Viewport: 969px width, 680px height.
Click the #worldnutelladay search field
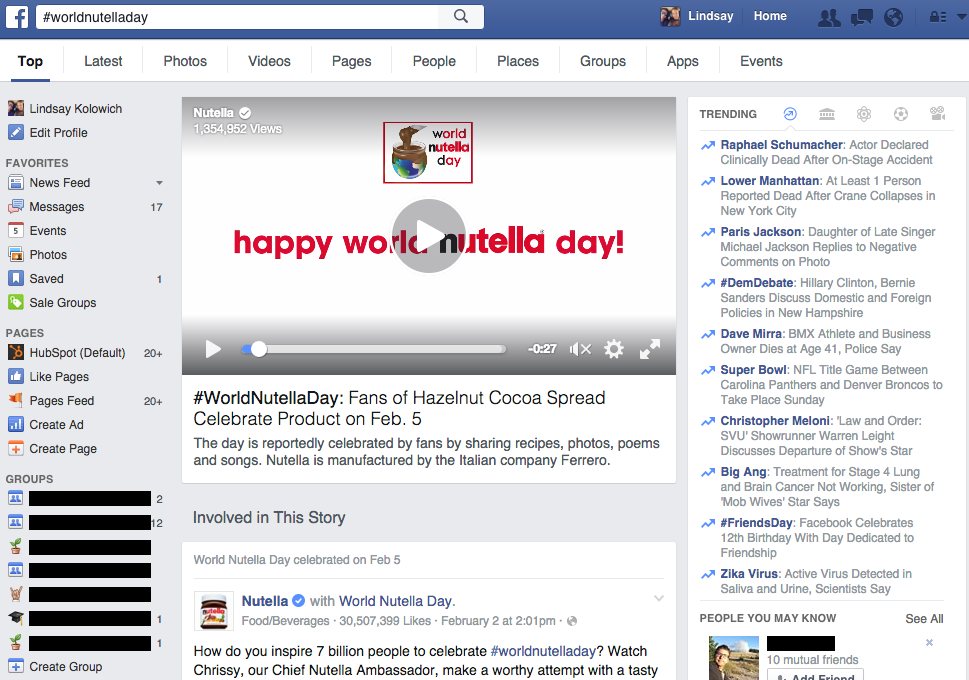click(x=237, y=17)
